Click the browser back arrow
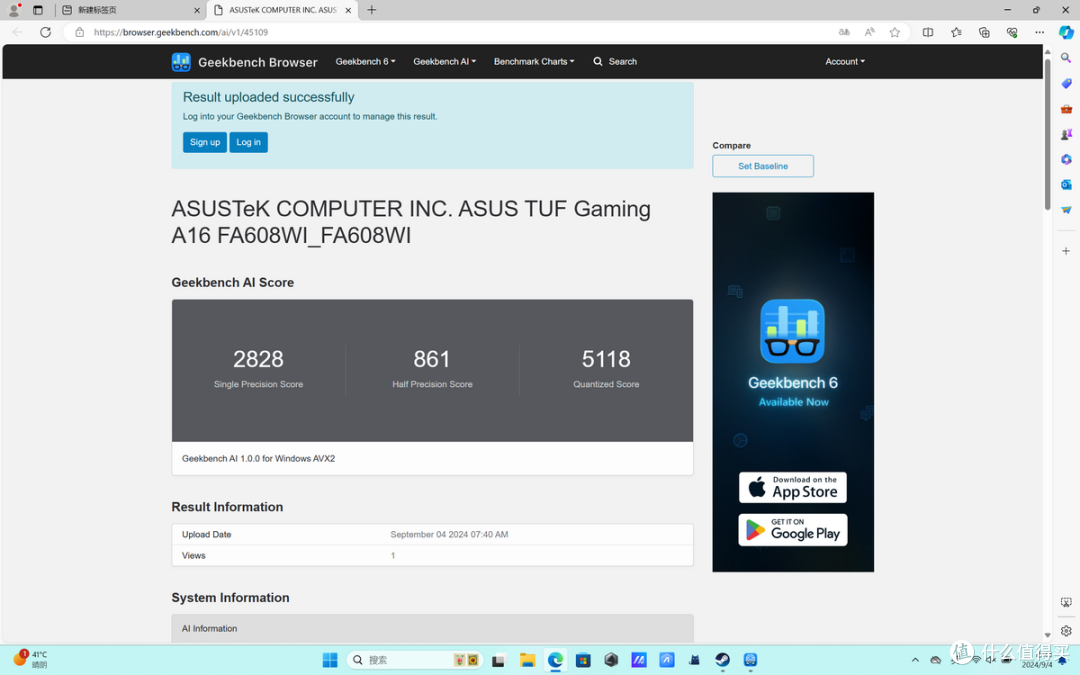Screen dimensions: 1080x675 coord(18,32)
